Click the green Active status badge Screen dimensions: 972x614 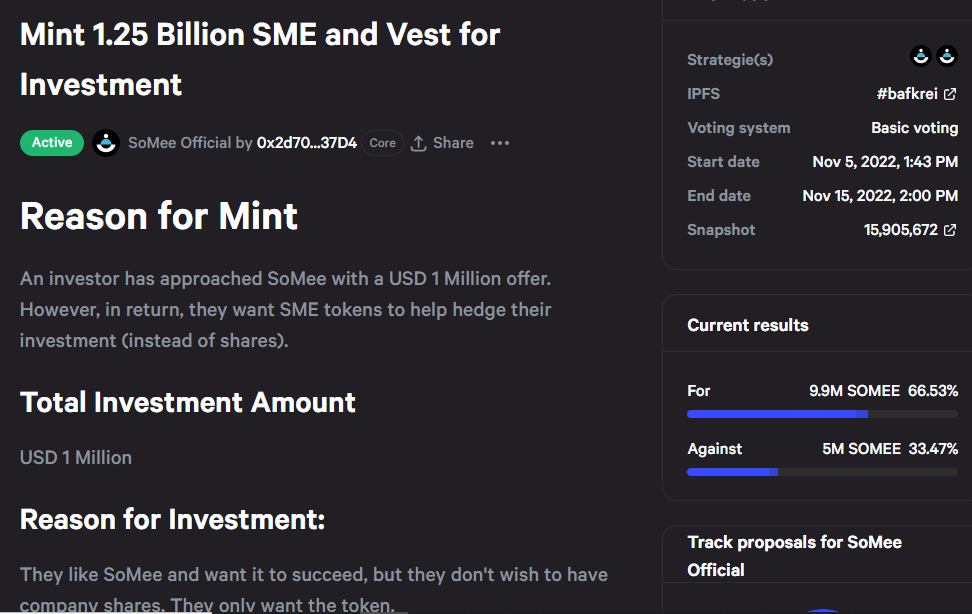click(x=52, y=143)
